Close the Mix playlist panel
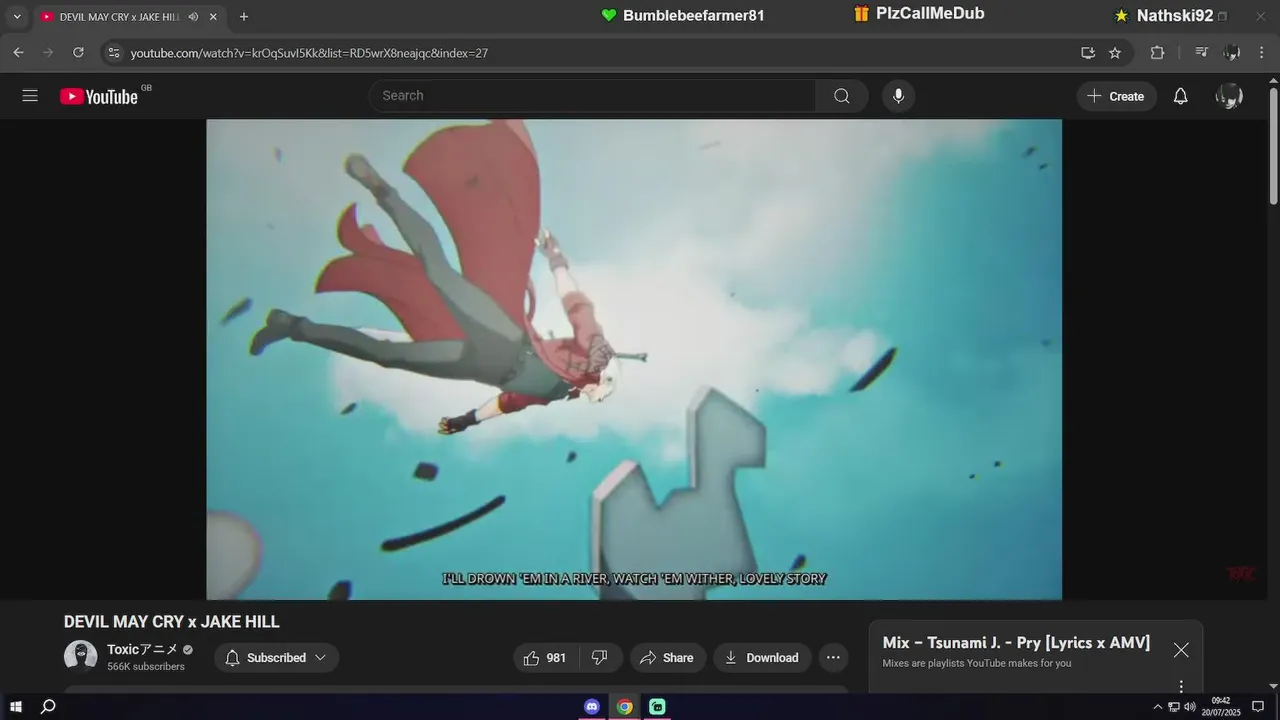Screen dimensions: 1280x720 click(1181, 650)
